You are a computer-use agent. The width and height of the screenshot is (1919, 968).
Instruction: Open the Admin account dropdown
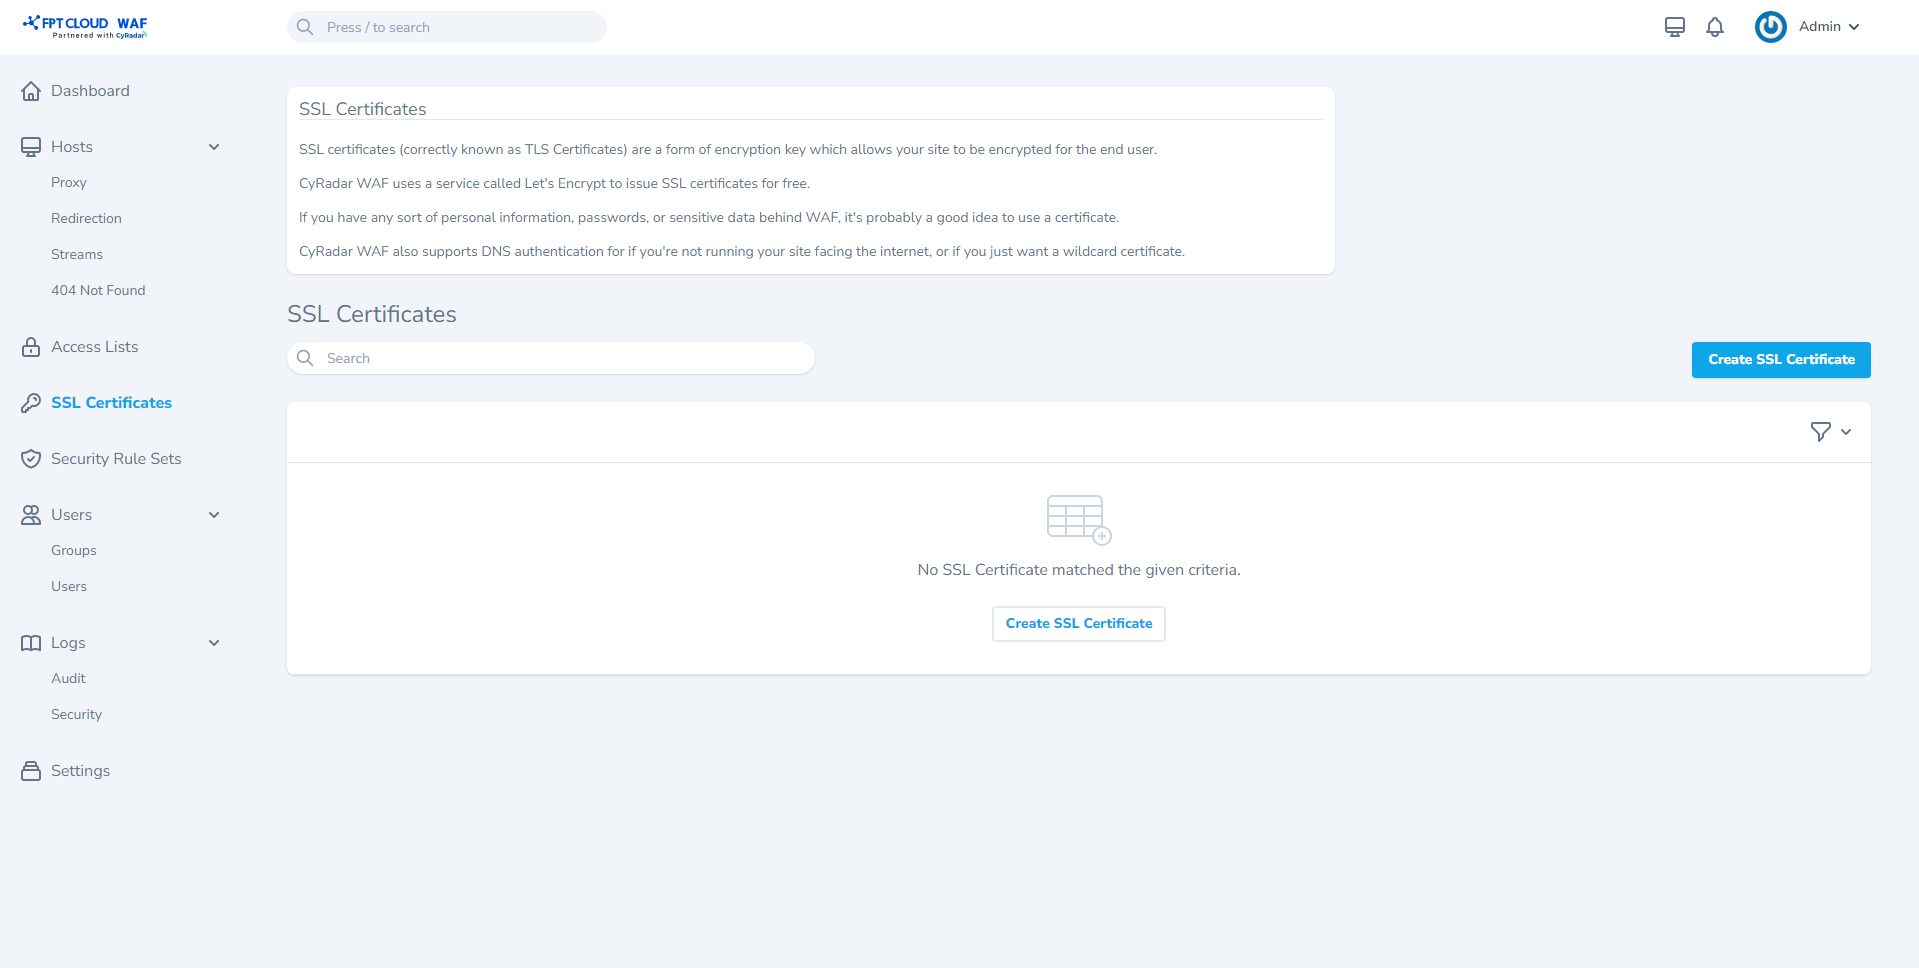click(x=1829, y=27)
